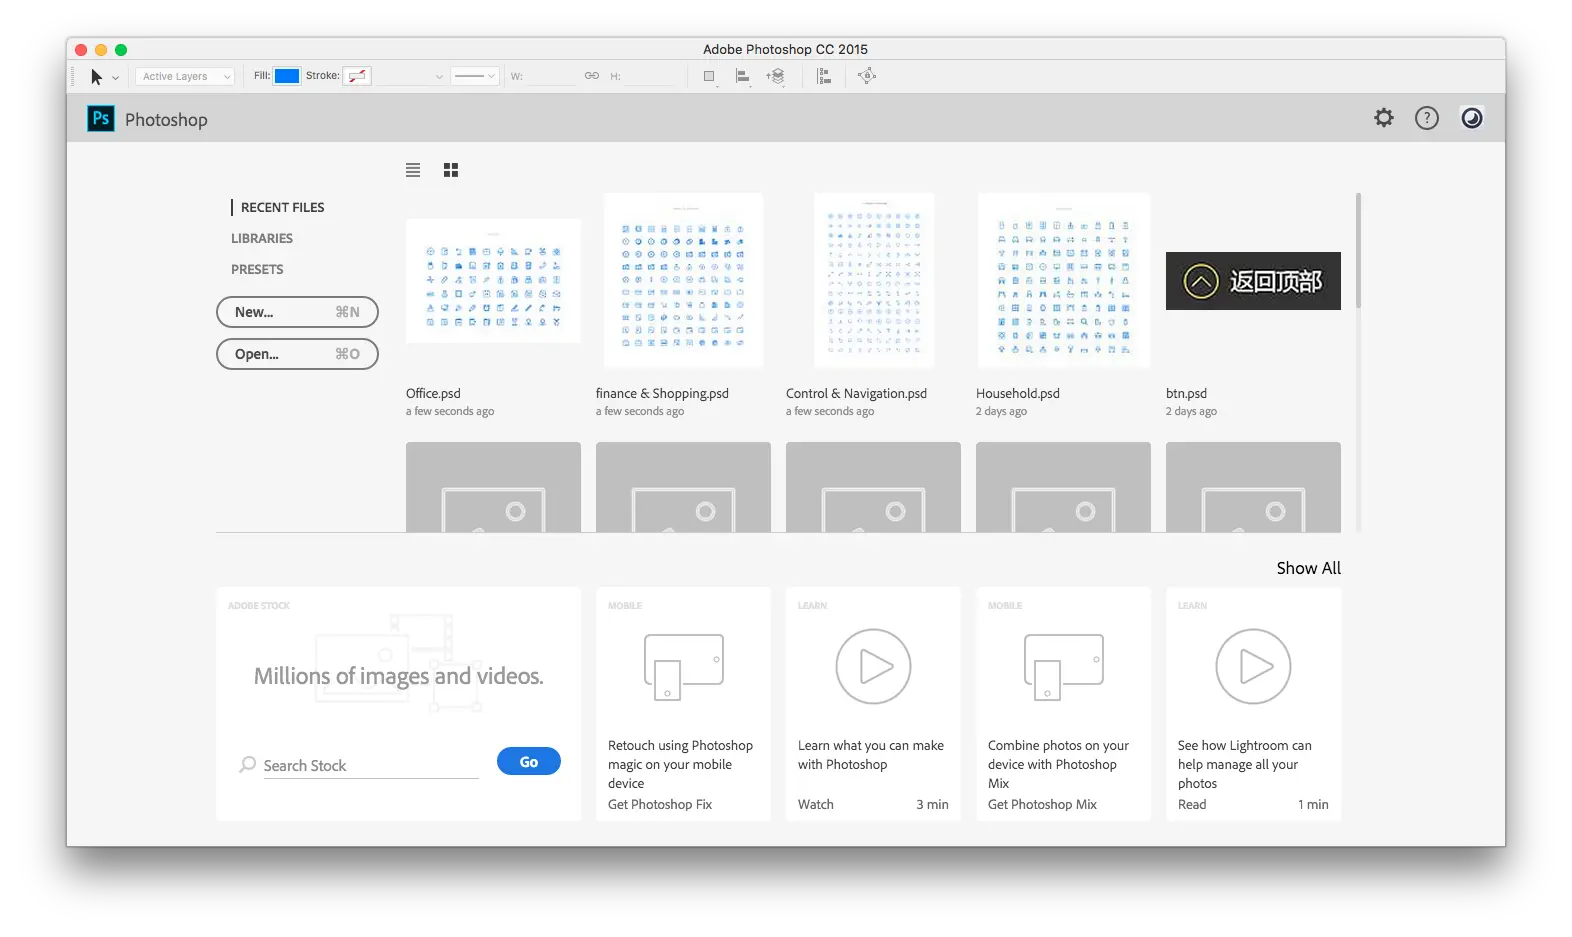Click the Creative Cloud profile icon

1472,118
